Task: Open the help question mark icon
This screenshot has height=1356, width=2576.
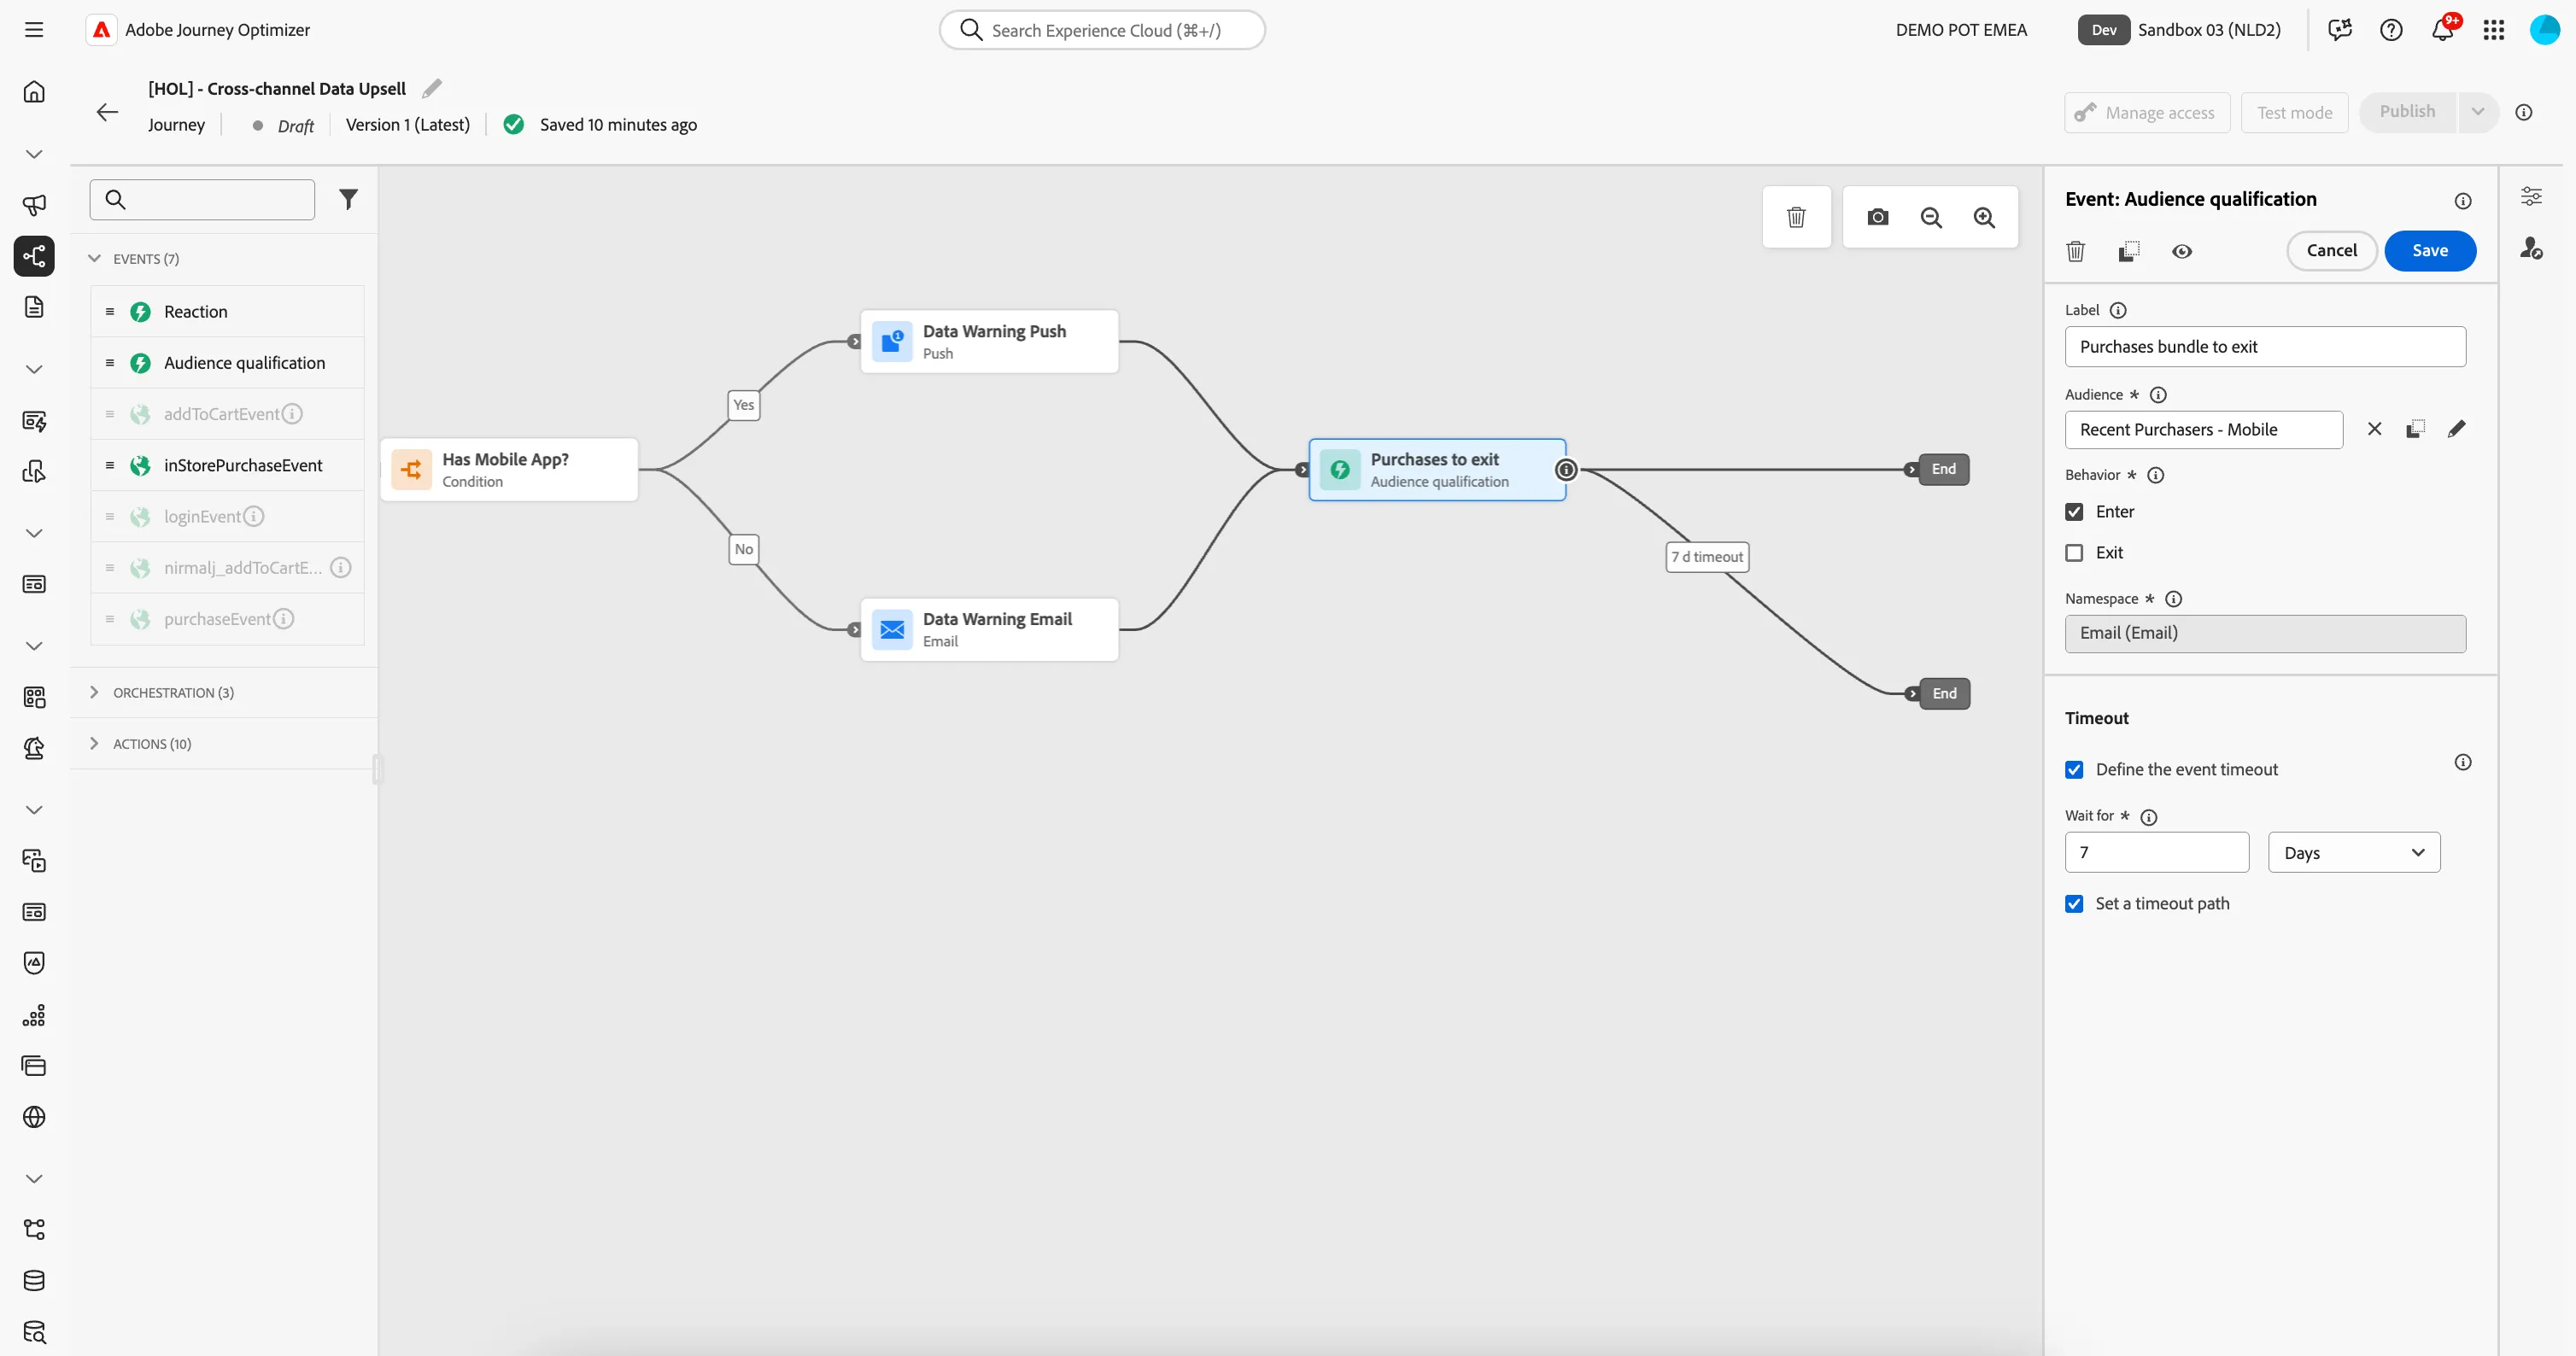Action: pos(2391,30)
